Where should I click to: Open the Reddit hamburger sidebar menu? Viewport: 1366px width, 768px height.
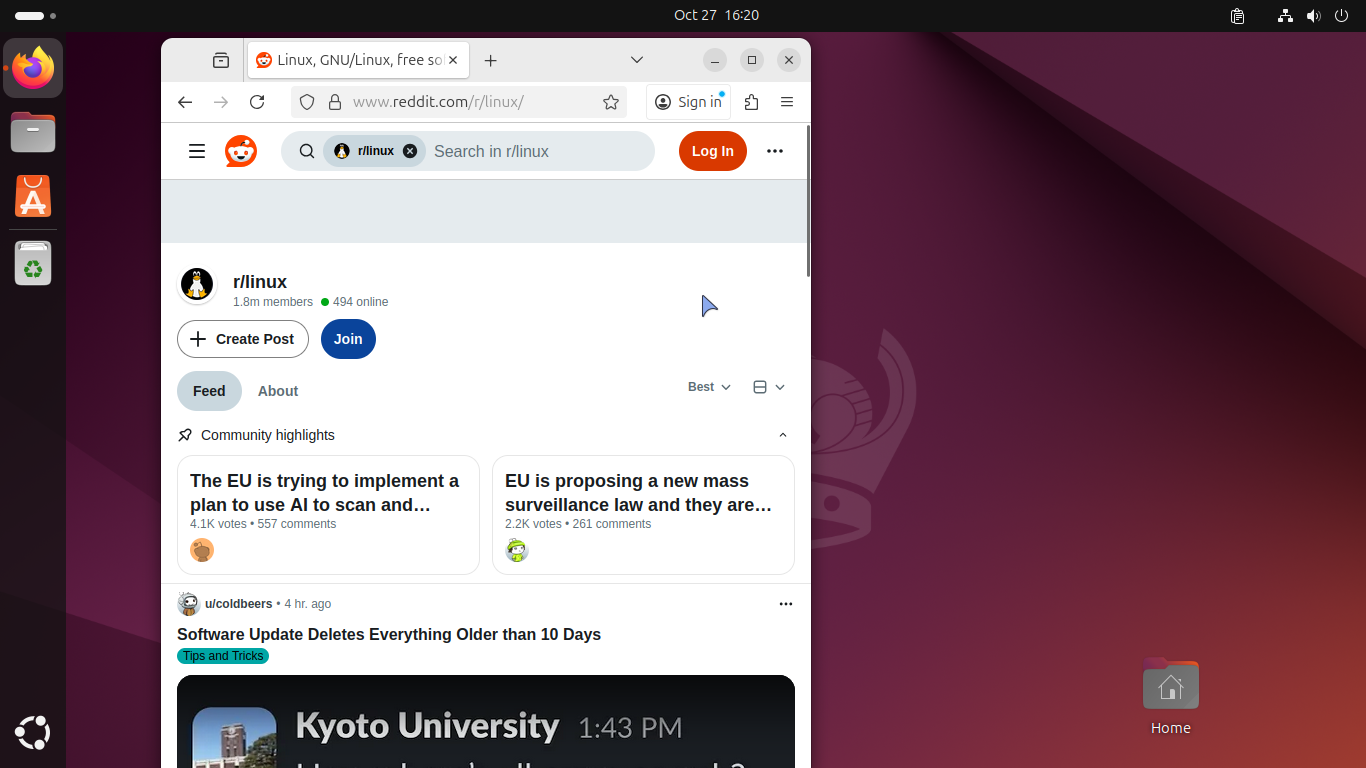point(197,151)
